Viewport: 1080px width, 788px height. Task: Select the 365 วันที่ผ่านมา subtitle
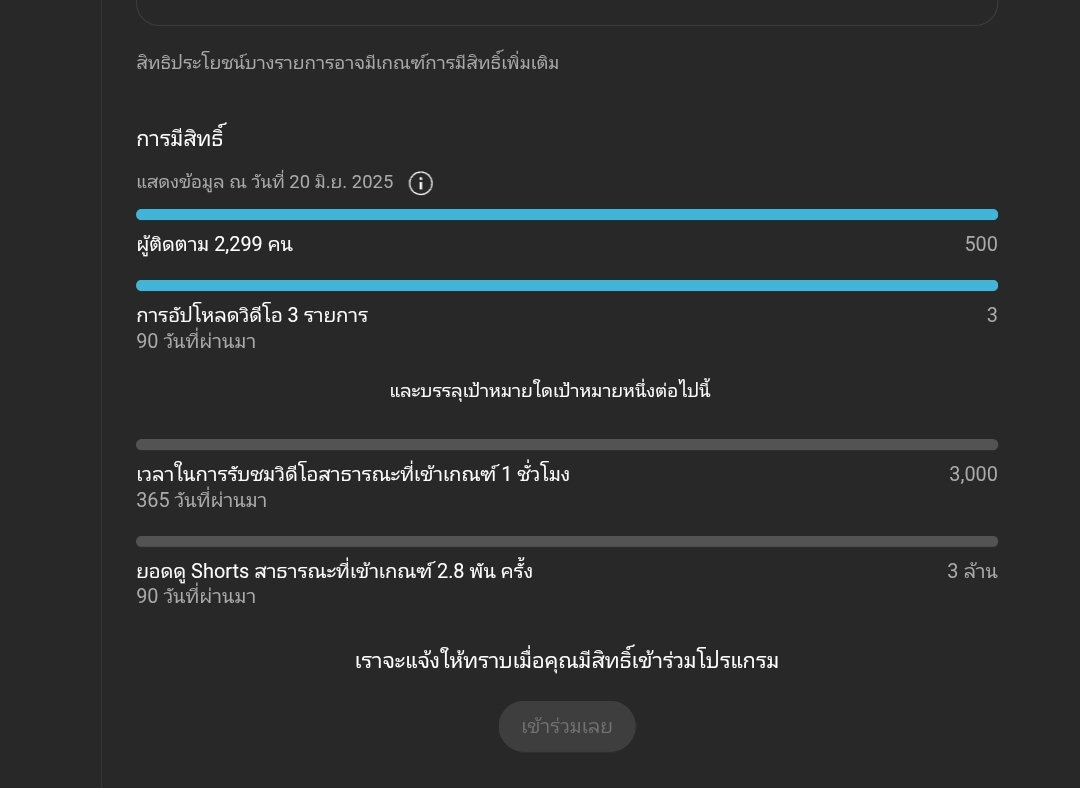coord(201,501)
